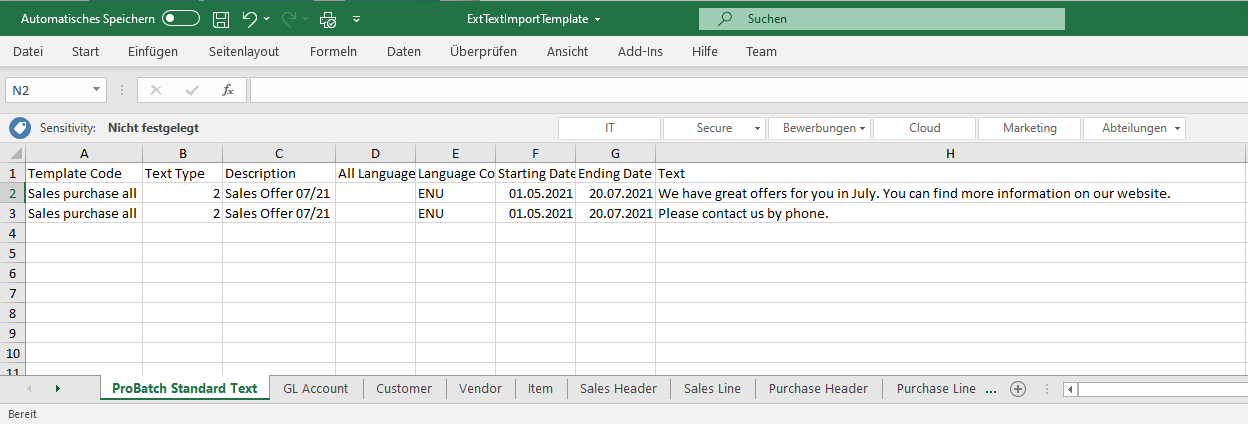Screen dimensions: 1248x424
Task: Open the Customize Quick Access Toolbar arrow
Action: [x=357, y=19]
